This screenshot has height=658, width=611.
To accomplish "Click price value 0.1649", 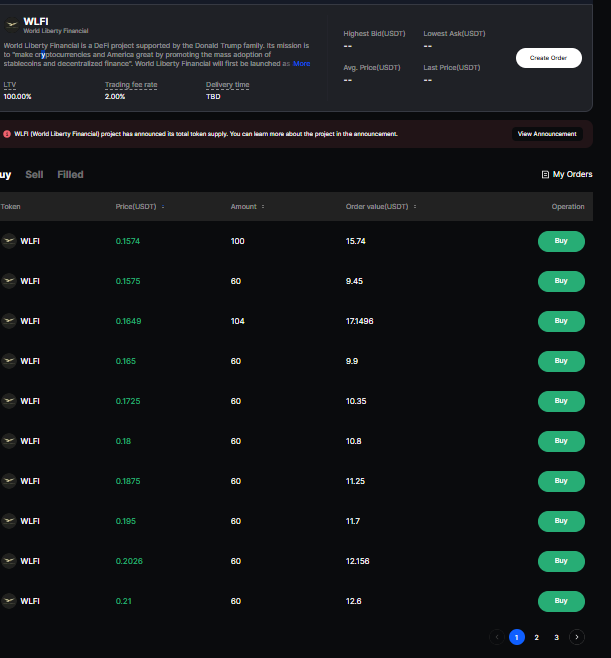I will click(128, 321).
